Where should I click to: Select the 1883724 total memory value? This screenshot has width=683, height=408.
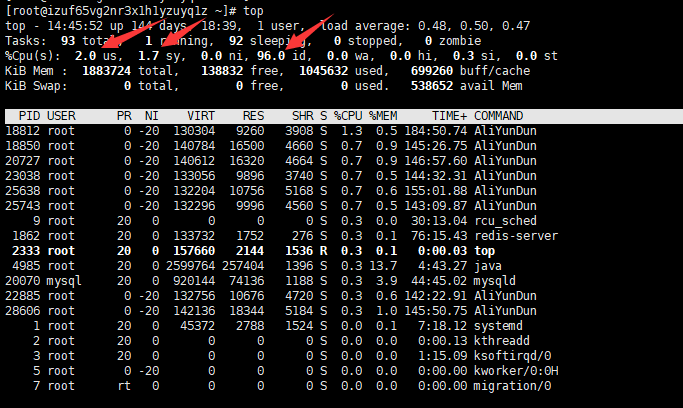[106, 71]
